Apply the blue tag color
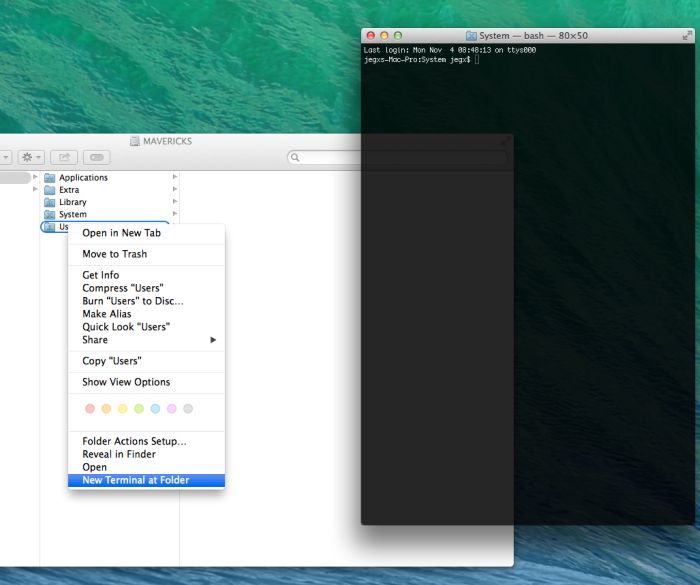Image resolution: width=700 pixels, height=585 pixels. pos(155,409)
